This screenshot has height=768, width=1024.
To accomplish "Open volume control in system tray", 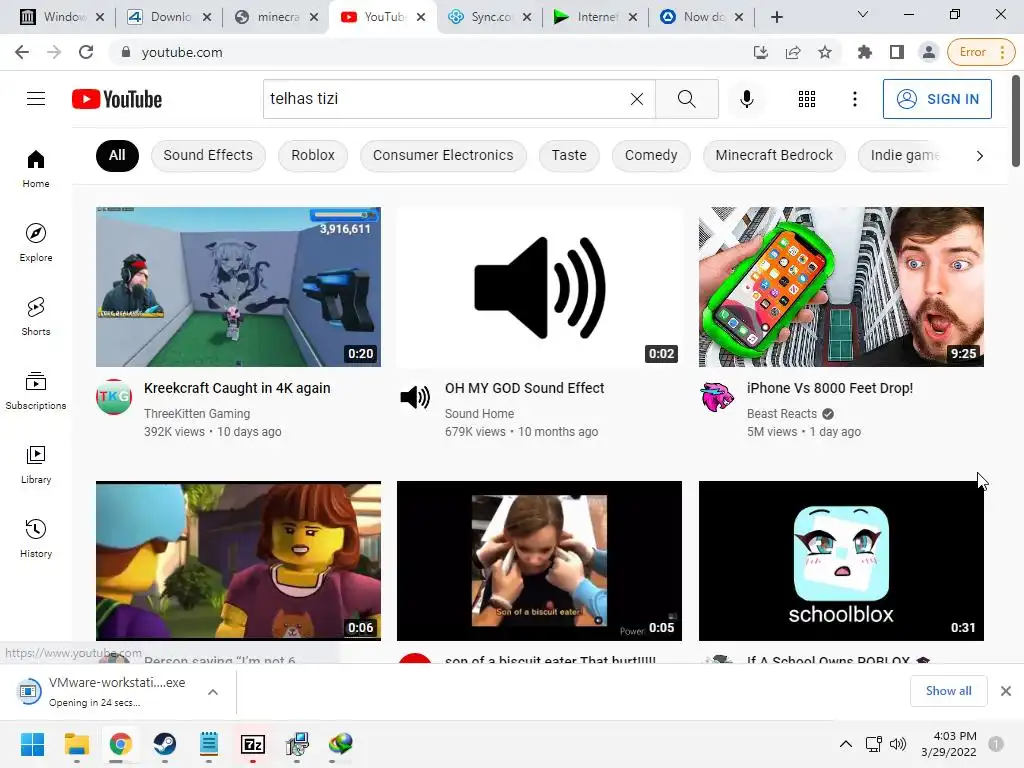I will pos(899,744).
